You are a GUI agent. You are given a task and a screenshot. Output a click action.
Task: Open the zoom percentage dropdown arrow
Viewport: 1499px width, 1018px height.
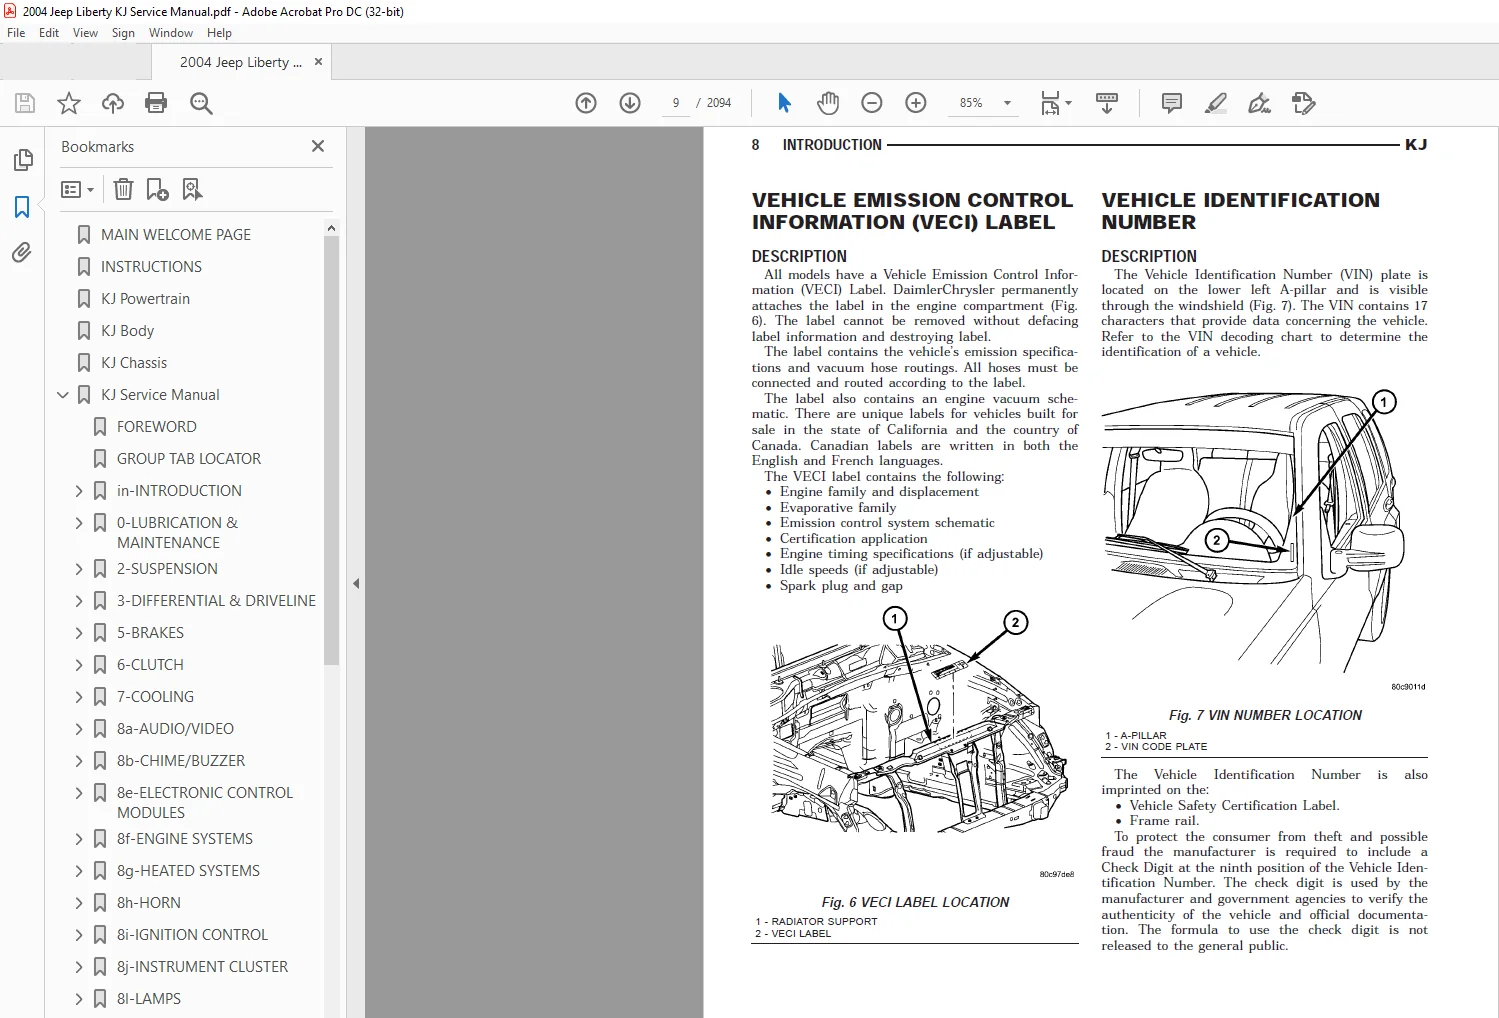point(1007,103)
